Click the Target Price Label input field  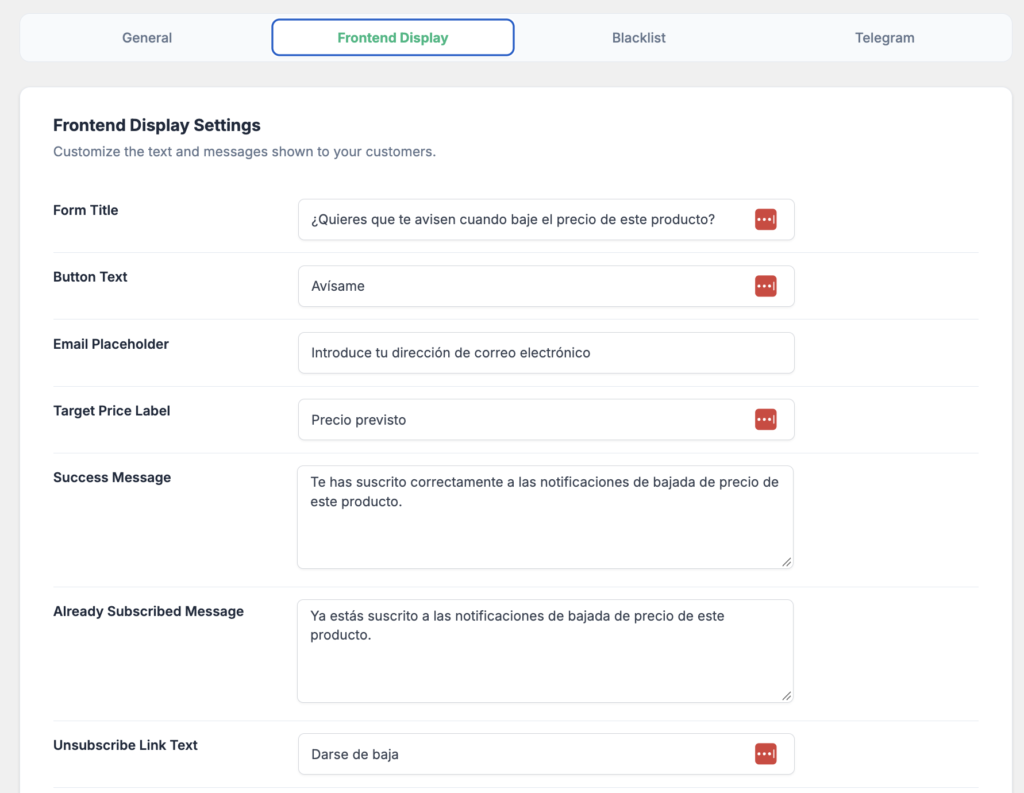(546, 419)
